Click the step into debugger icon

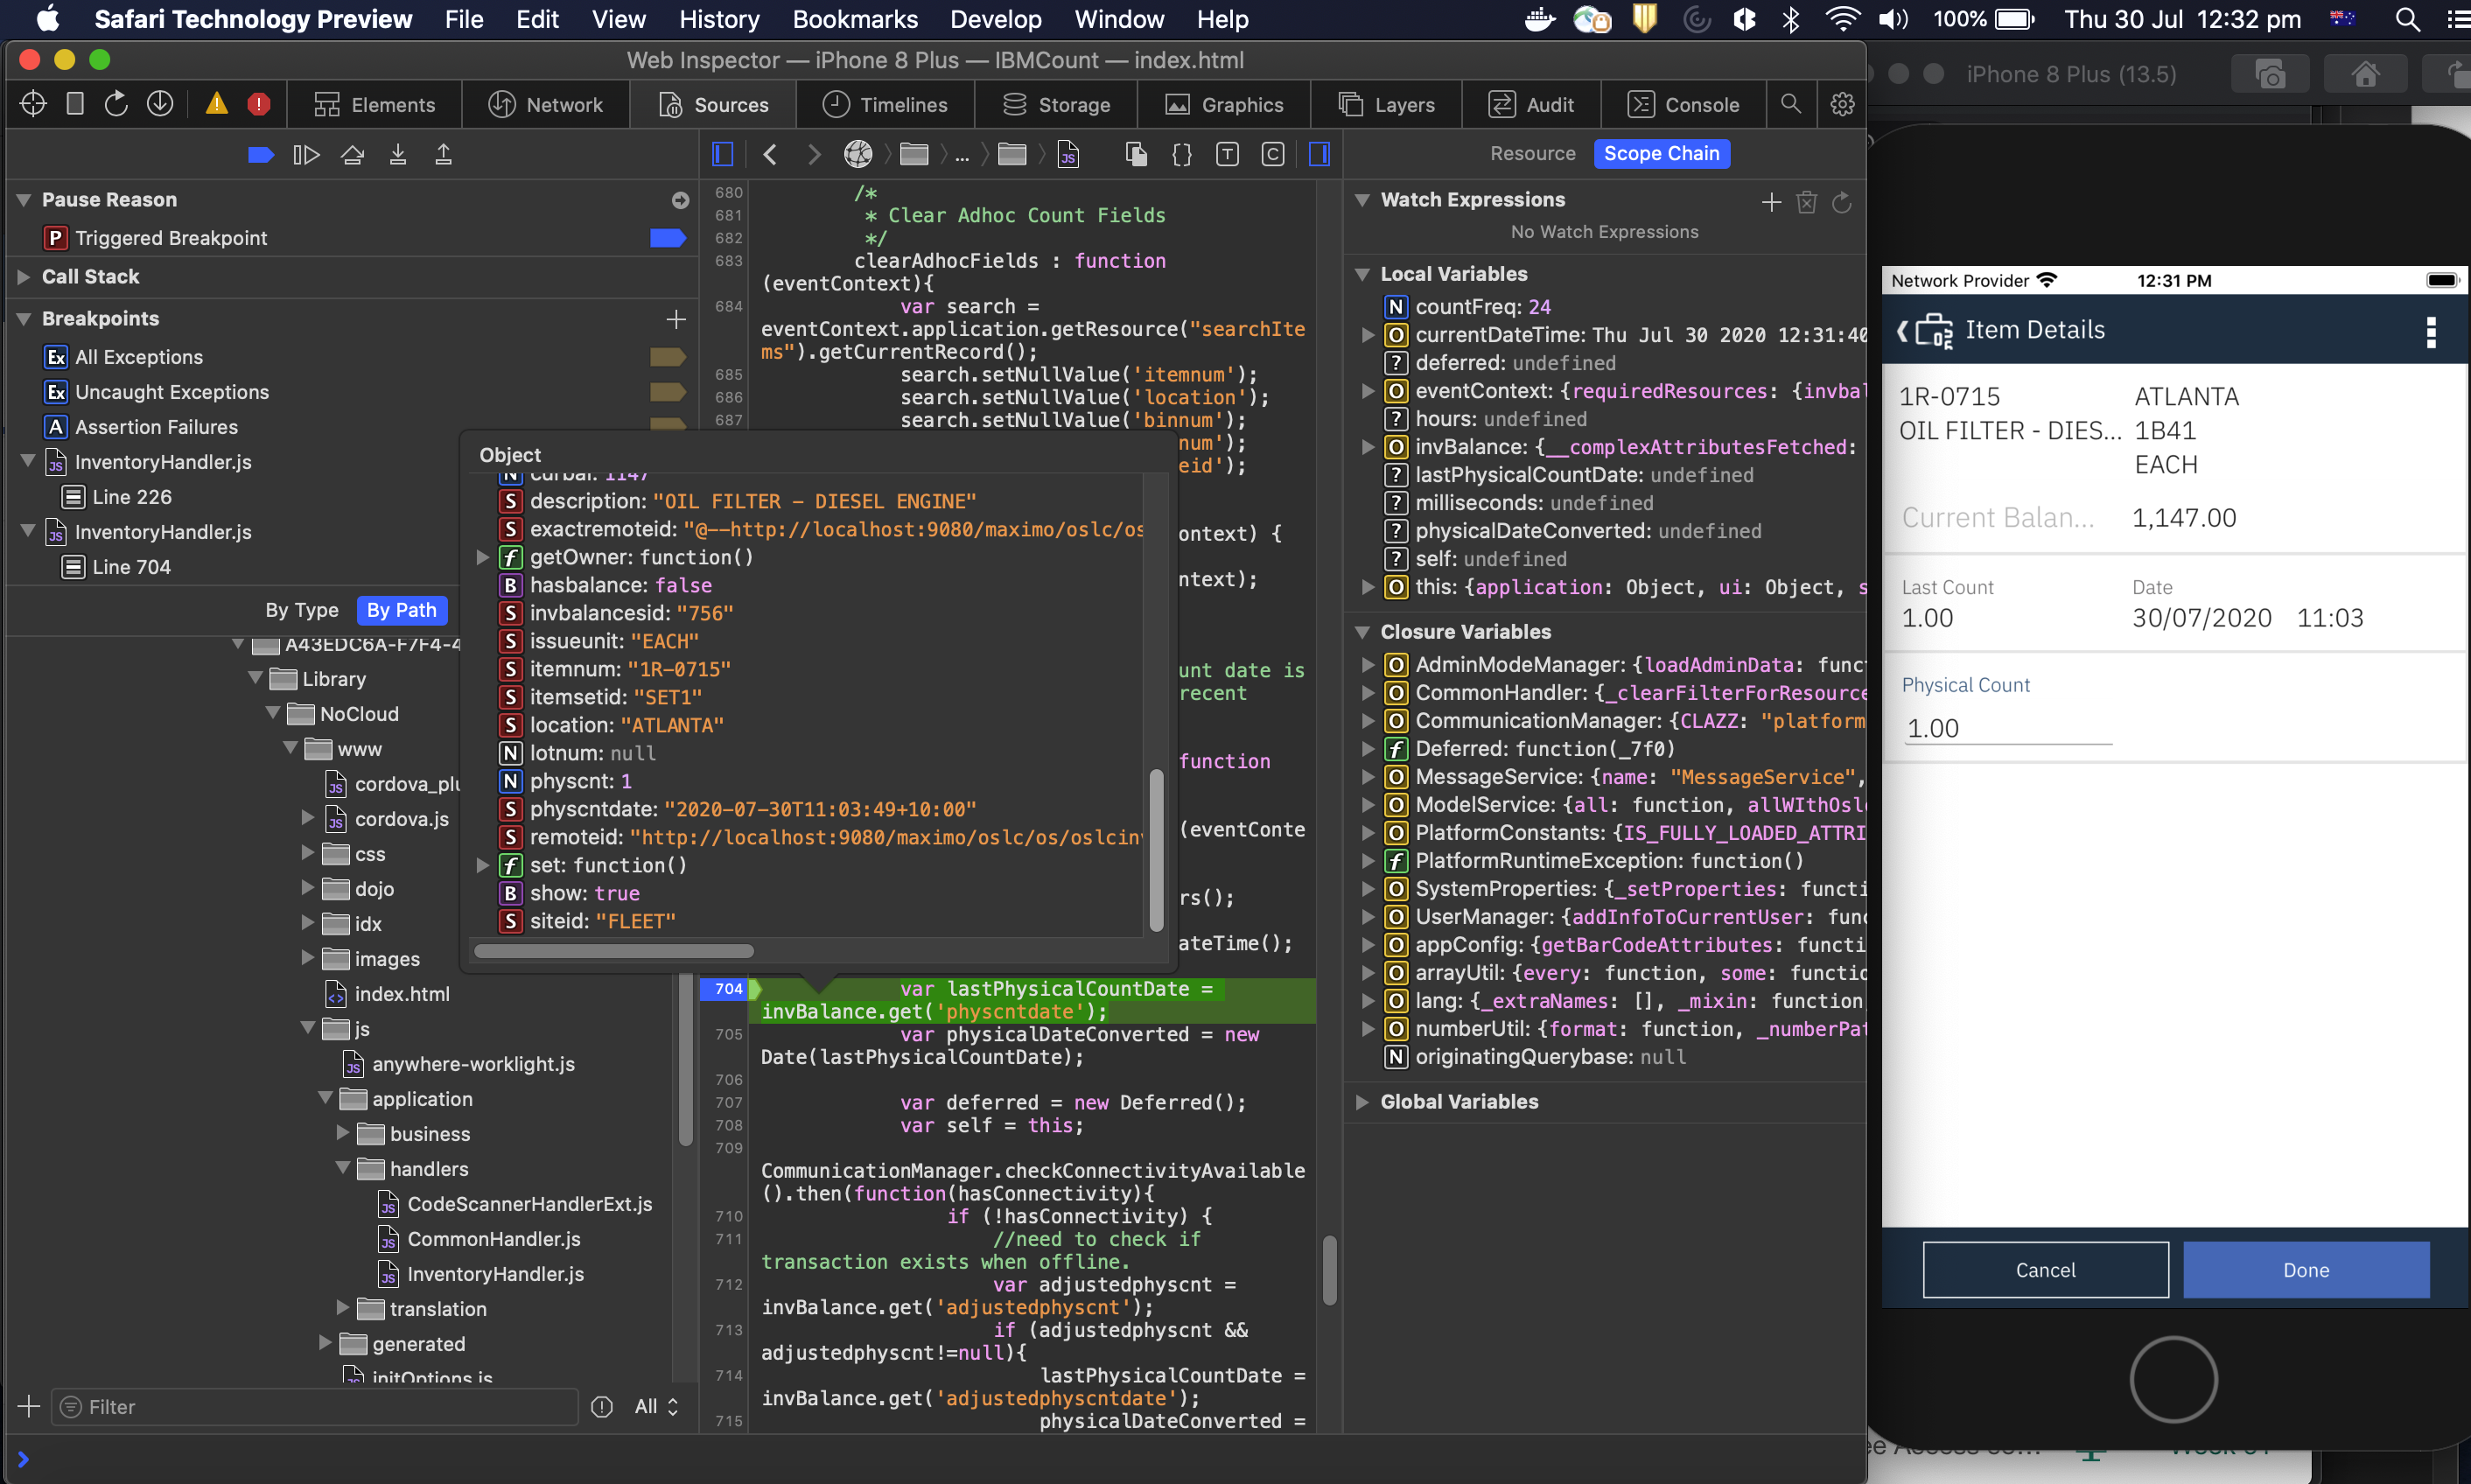[398, 155]
